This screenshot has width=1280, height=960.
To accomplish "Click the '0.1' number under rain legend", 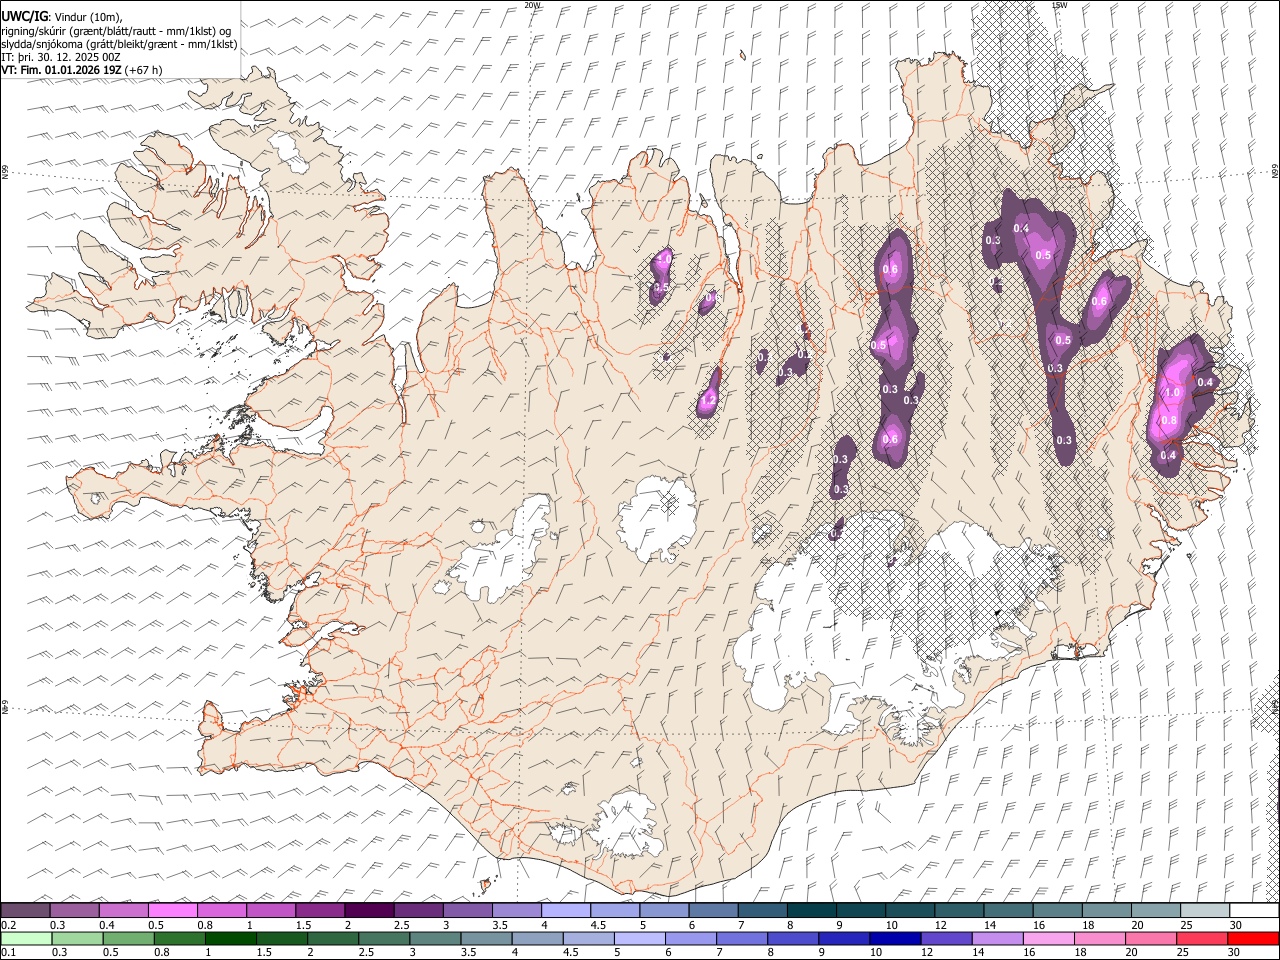I will [6, 952].
